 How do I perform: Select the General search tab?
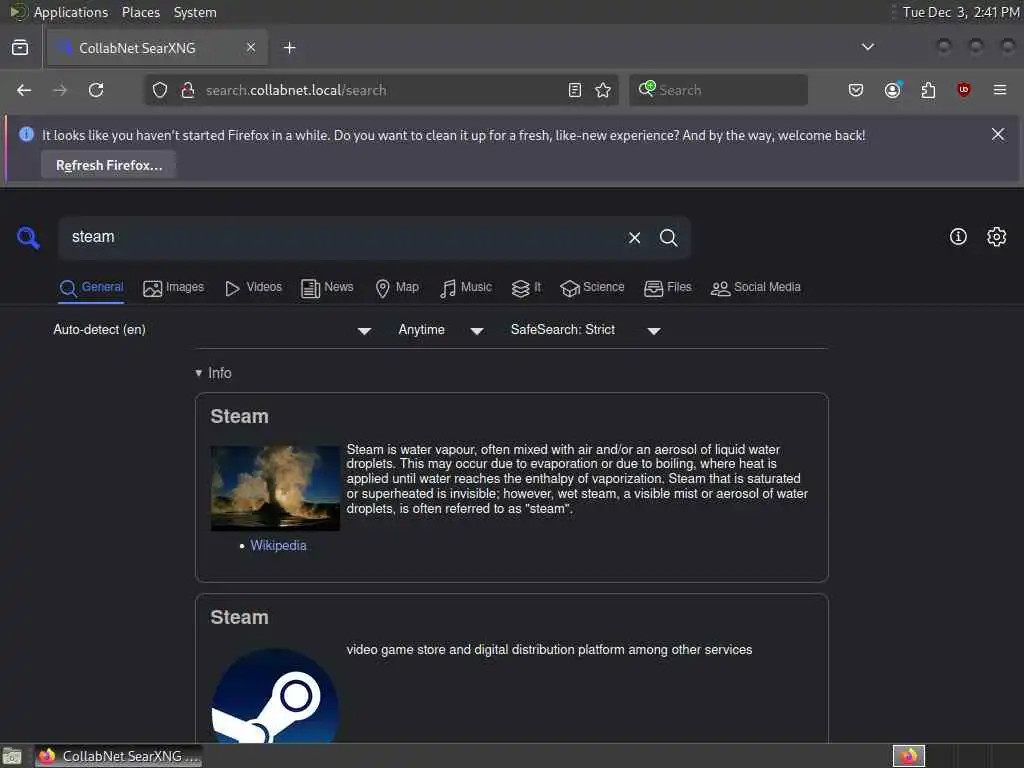coord(91,287)
